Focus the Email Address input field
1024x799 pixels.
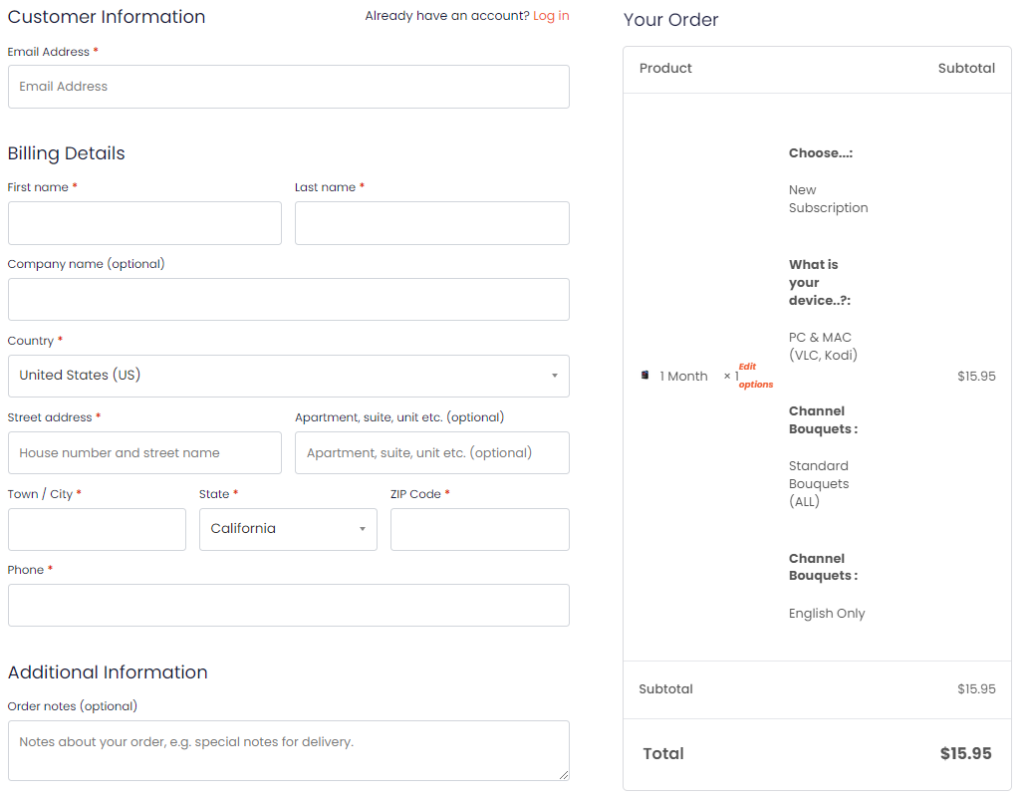[288, 87]
